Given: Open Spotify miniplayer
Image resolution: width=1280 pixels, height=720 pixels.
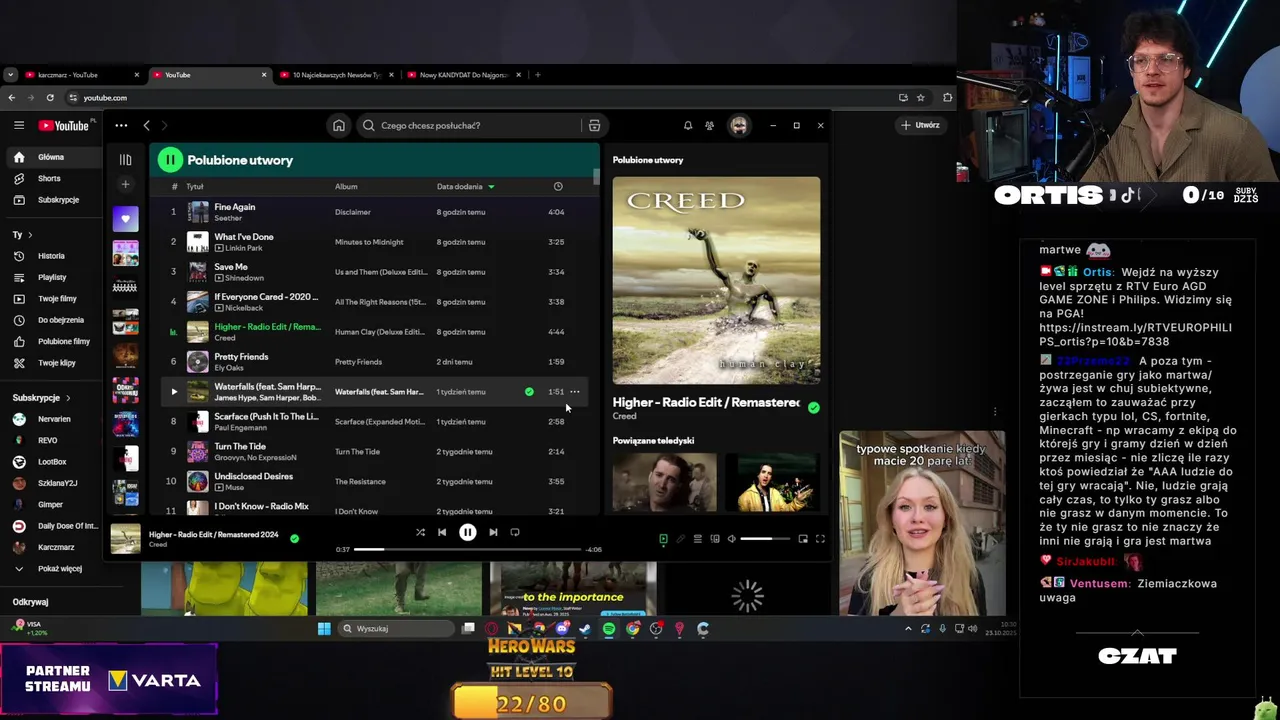Looking at the screenshot, I should [x=803, y=539].
